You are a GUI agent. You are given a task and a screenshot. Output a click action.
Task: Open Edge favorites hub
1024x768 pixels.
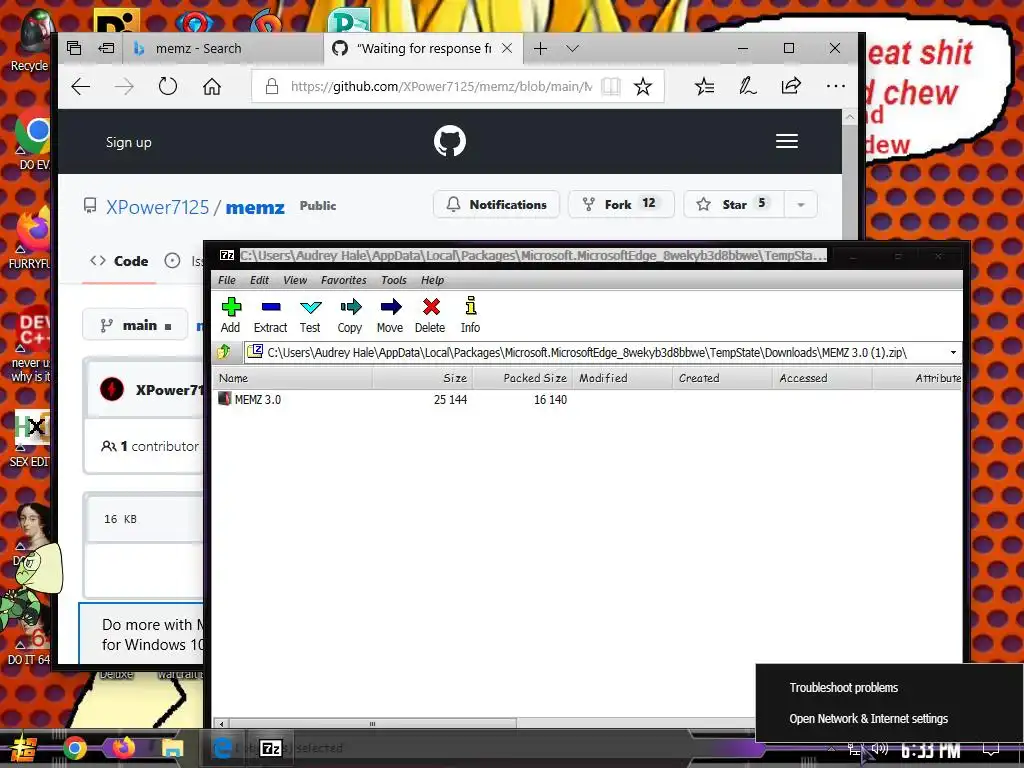click(704, 86)
